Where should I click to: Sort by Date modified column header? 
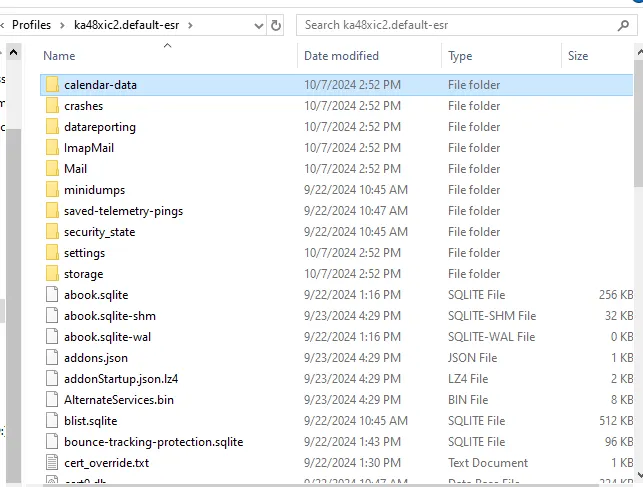(341, 56)
